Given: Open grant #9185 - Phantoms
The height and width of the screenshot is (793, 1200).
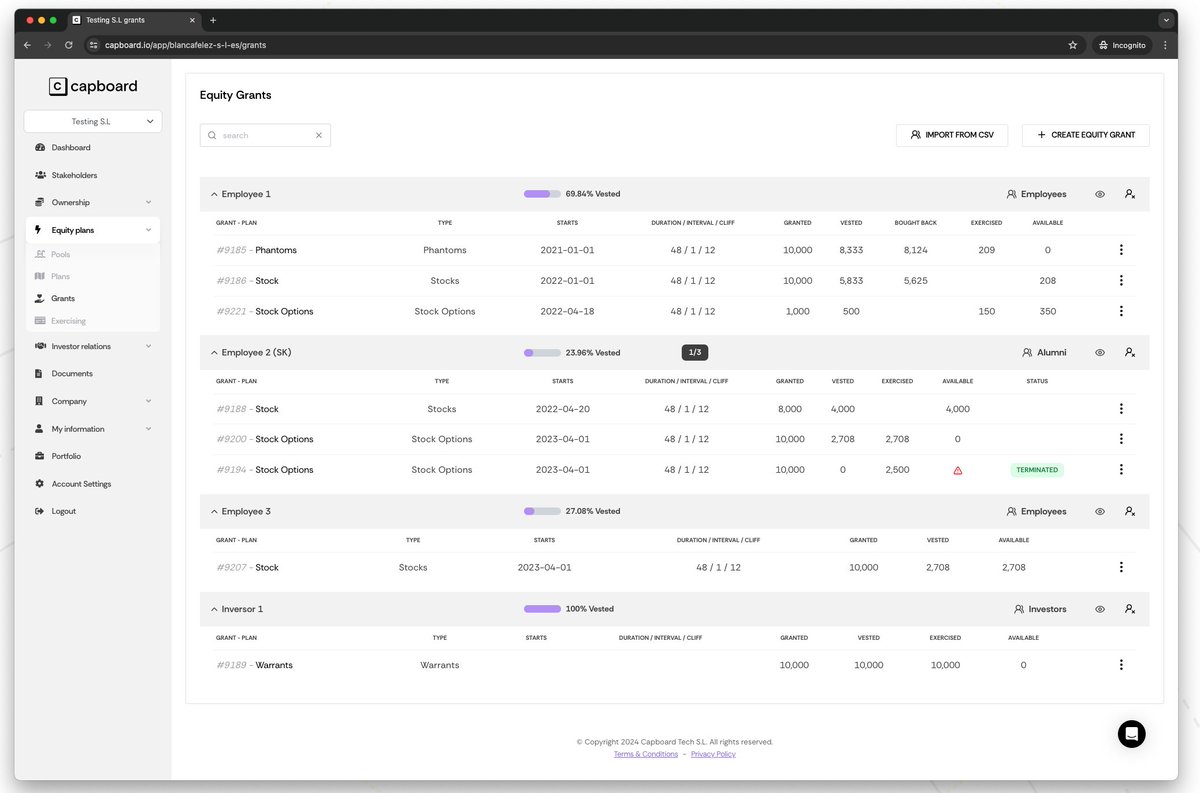Looking at the screenshot, I should point(257,250).
